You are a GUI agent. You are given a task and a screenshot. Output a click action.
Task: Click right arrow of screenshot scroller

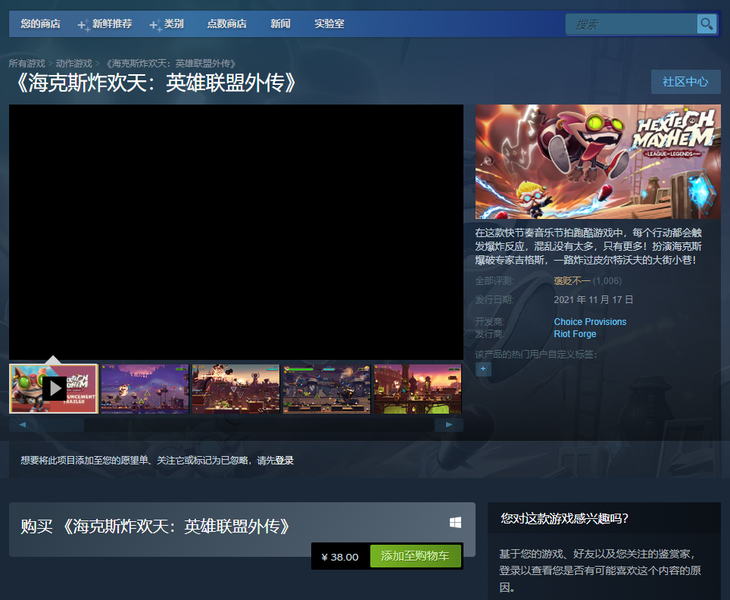tap(449, 425)
